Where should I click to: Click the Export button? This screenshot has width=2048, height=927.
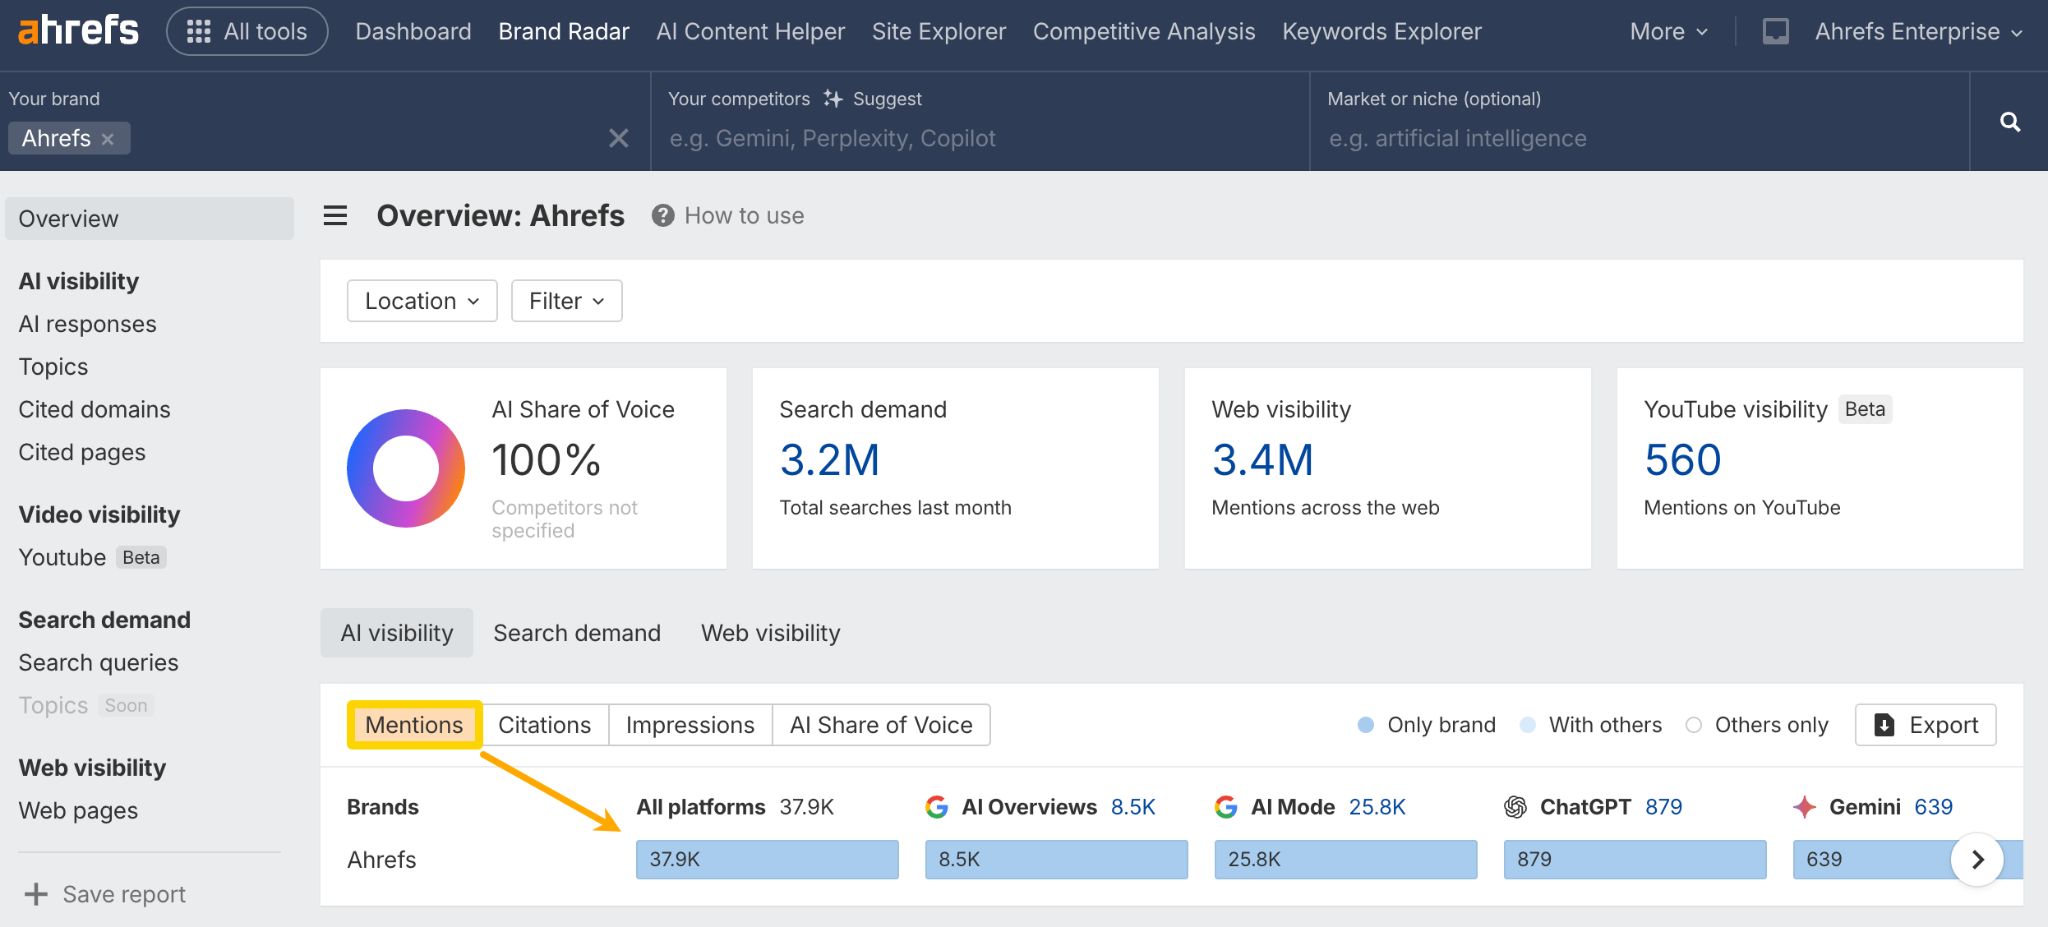[x=1925, y=725]
